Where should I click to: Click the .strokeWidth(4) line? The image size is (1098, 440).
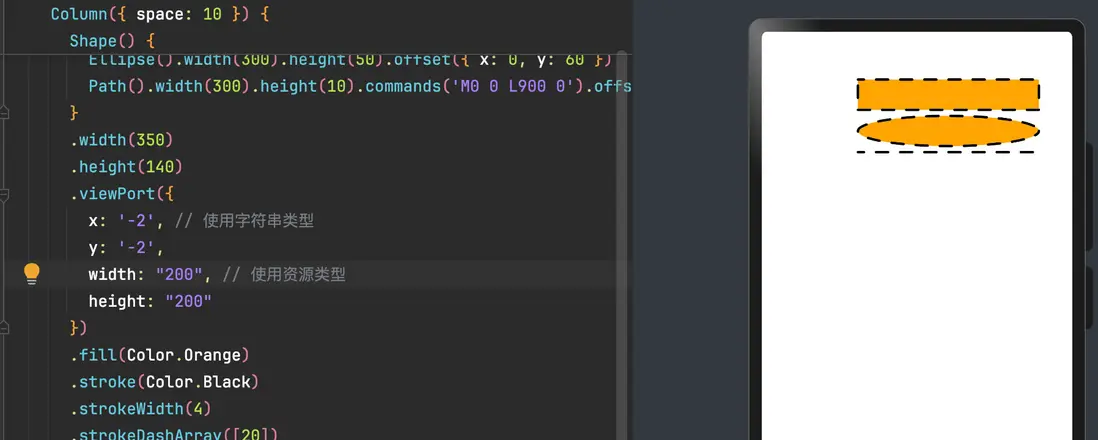coord(140,408)
